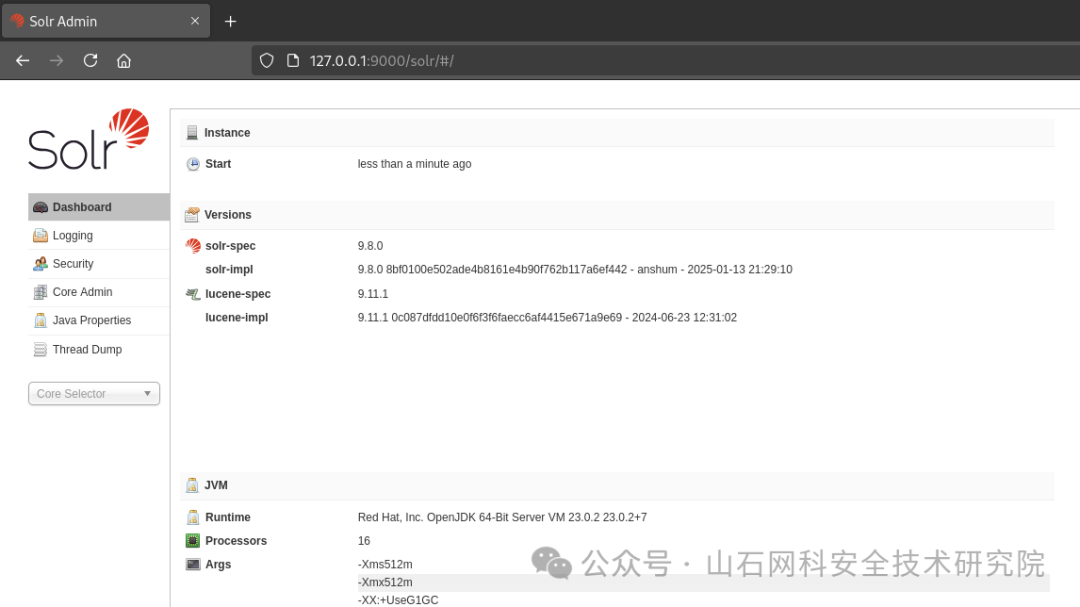Click the solr-impl version string
Screen dimensions: 1080x607
[x=575, y=269]
